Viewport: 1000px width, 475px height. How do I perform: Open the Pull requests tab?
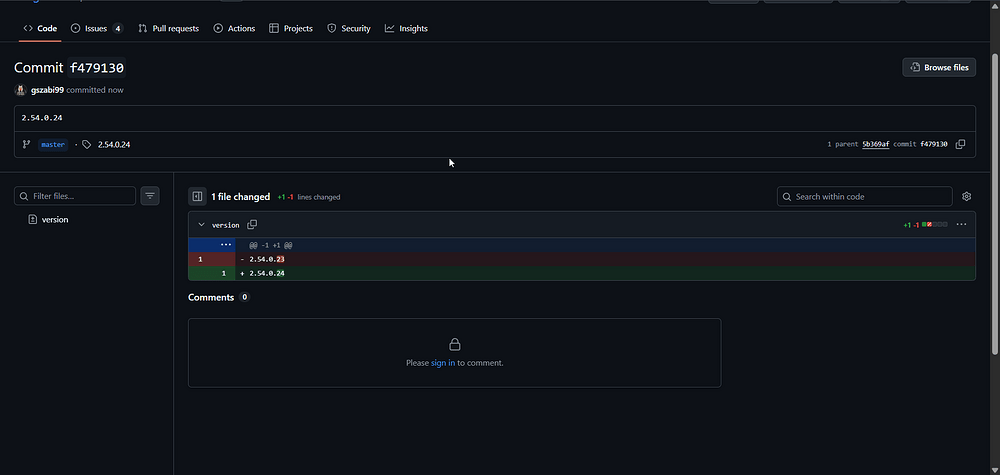click(x=168, y=29)
